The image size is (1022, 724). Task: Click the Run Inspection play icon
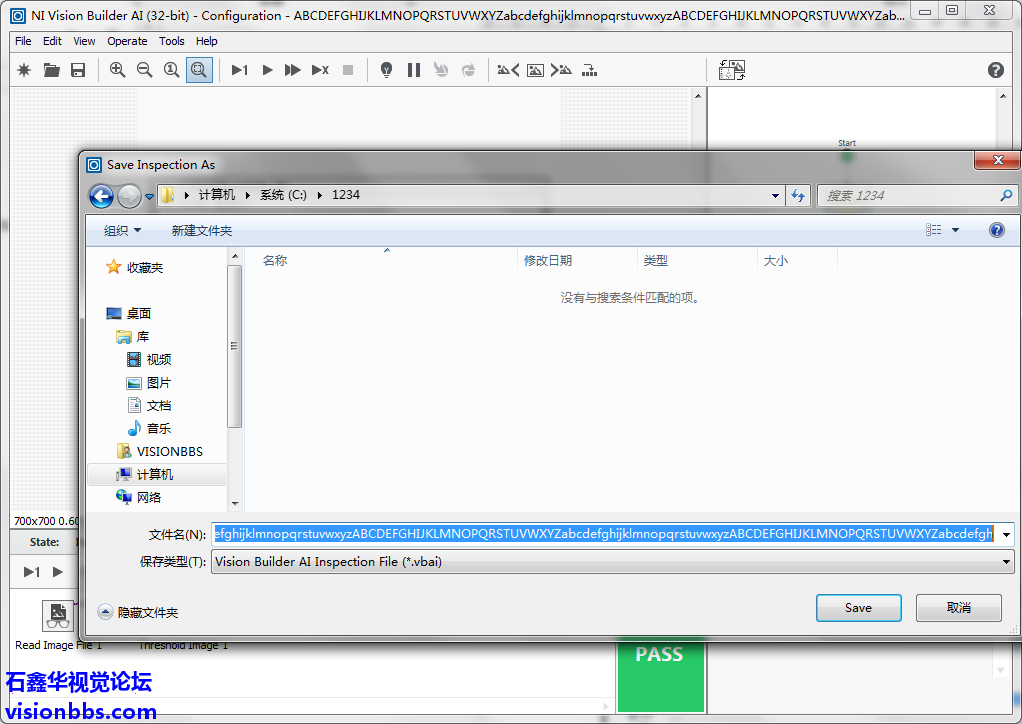(267, 70)
